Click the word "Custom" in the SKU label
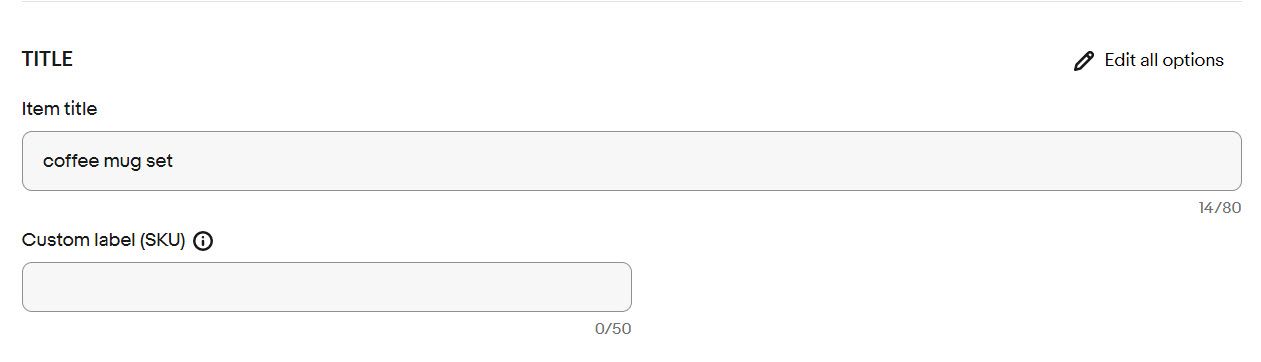Screen dimensions: 1261x362 point(54,240)
